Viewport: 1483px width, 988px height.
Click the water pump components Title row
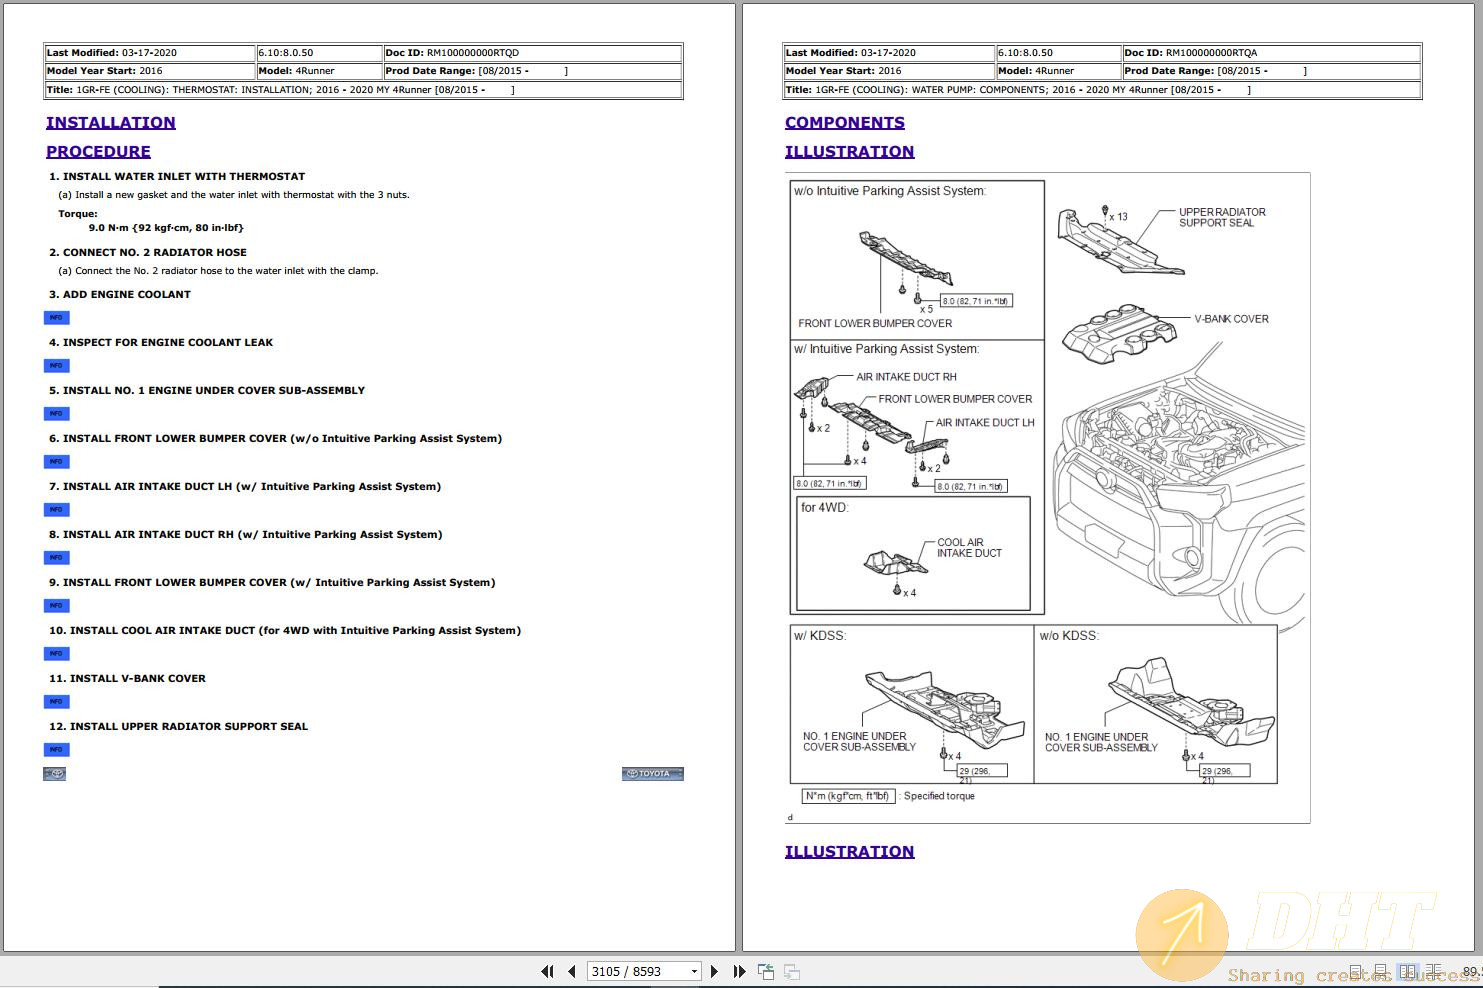click(1102, 90)
